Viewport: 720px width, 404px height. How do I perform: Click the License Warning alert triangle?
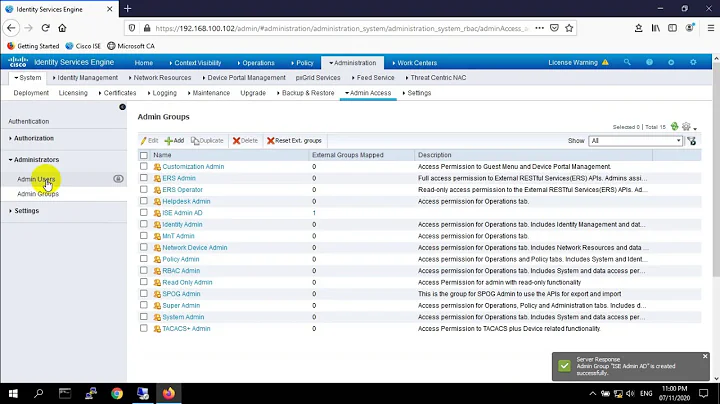[x=605, y=62]
